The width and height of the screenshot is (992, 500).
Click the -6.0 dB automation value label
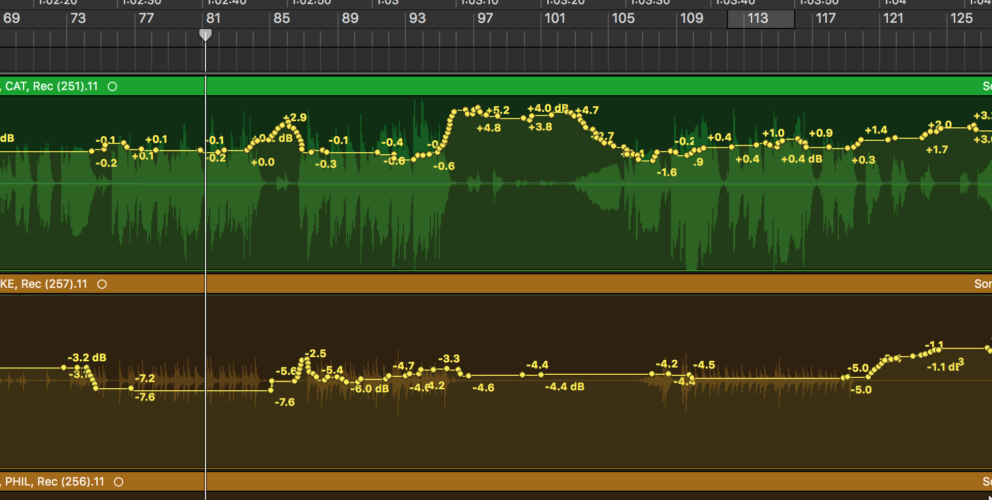369,389
